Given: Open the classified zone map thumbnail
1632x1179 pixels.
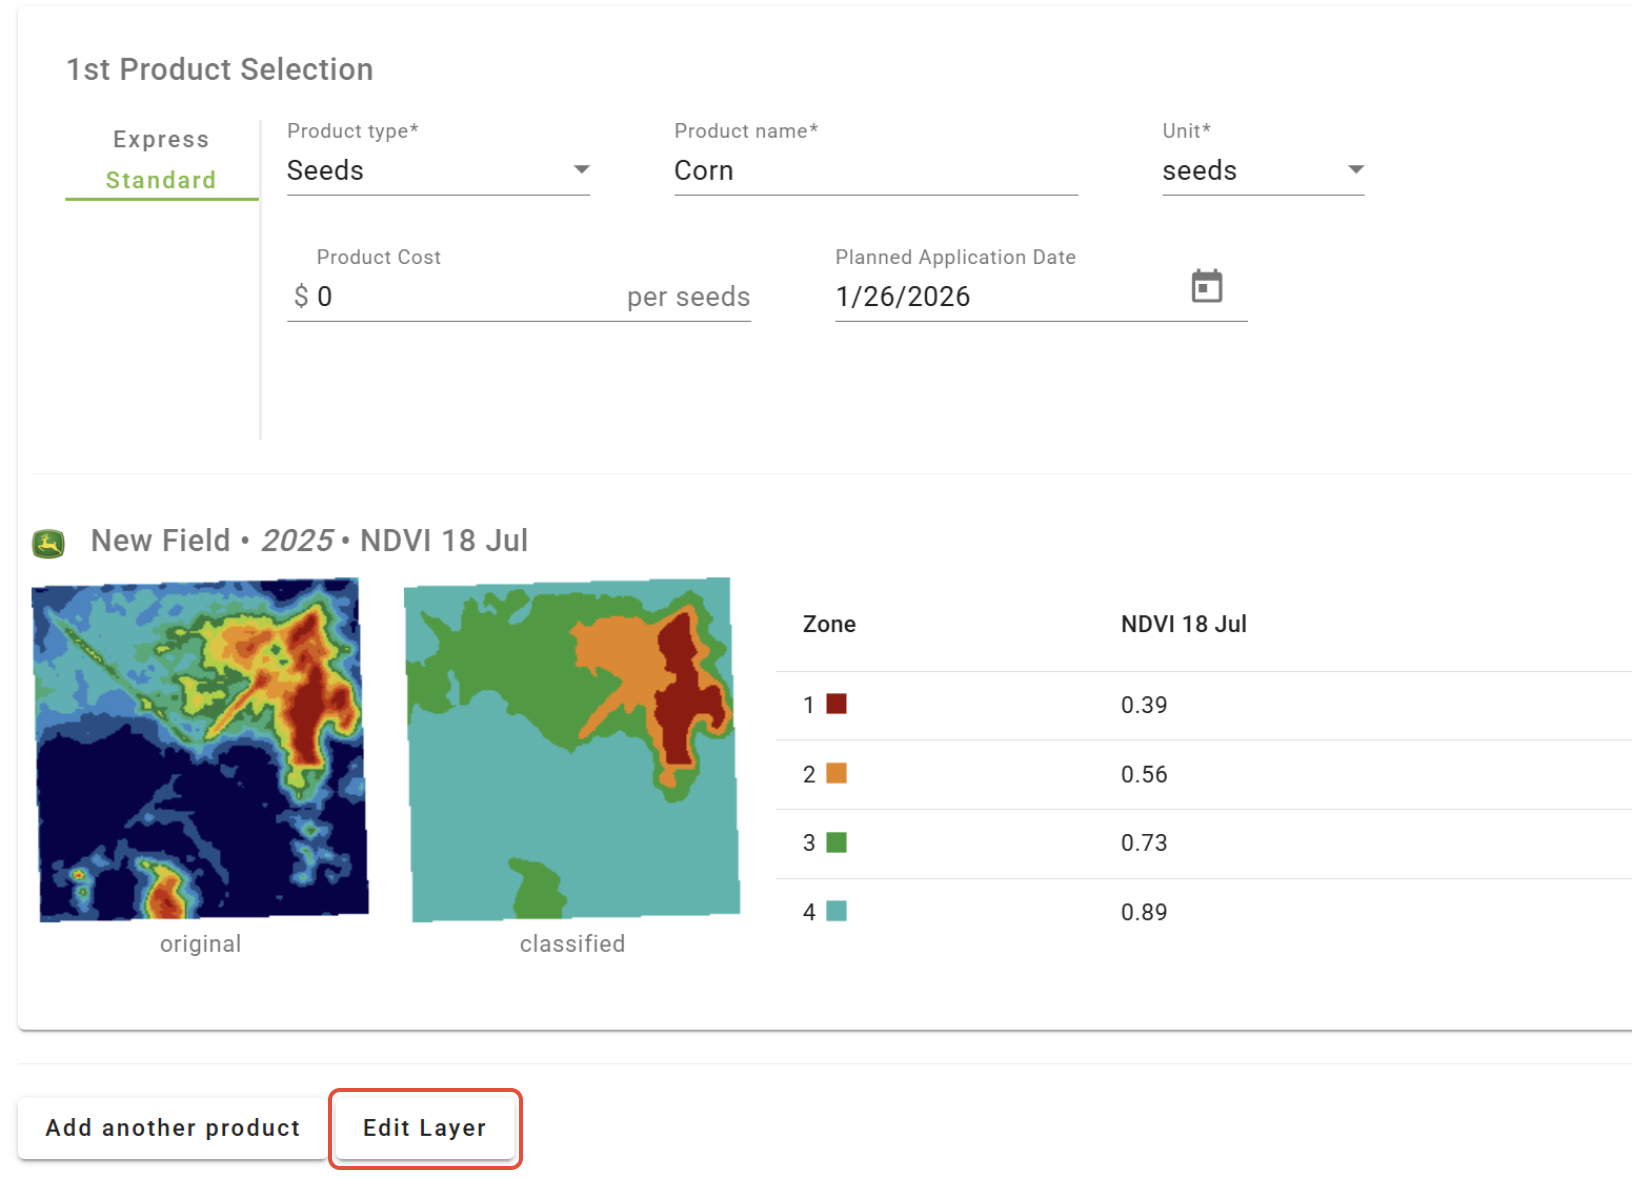Looking at the screenshot, I should point(573,749).
